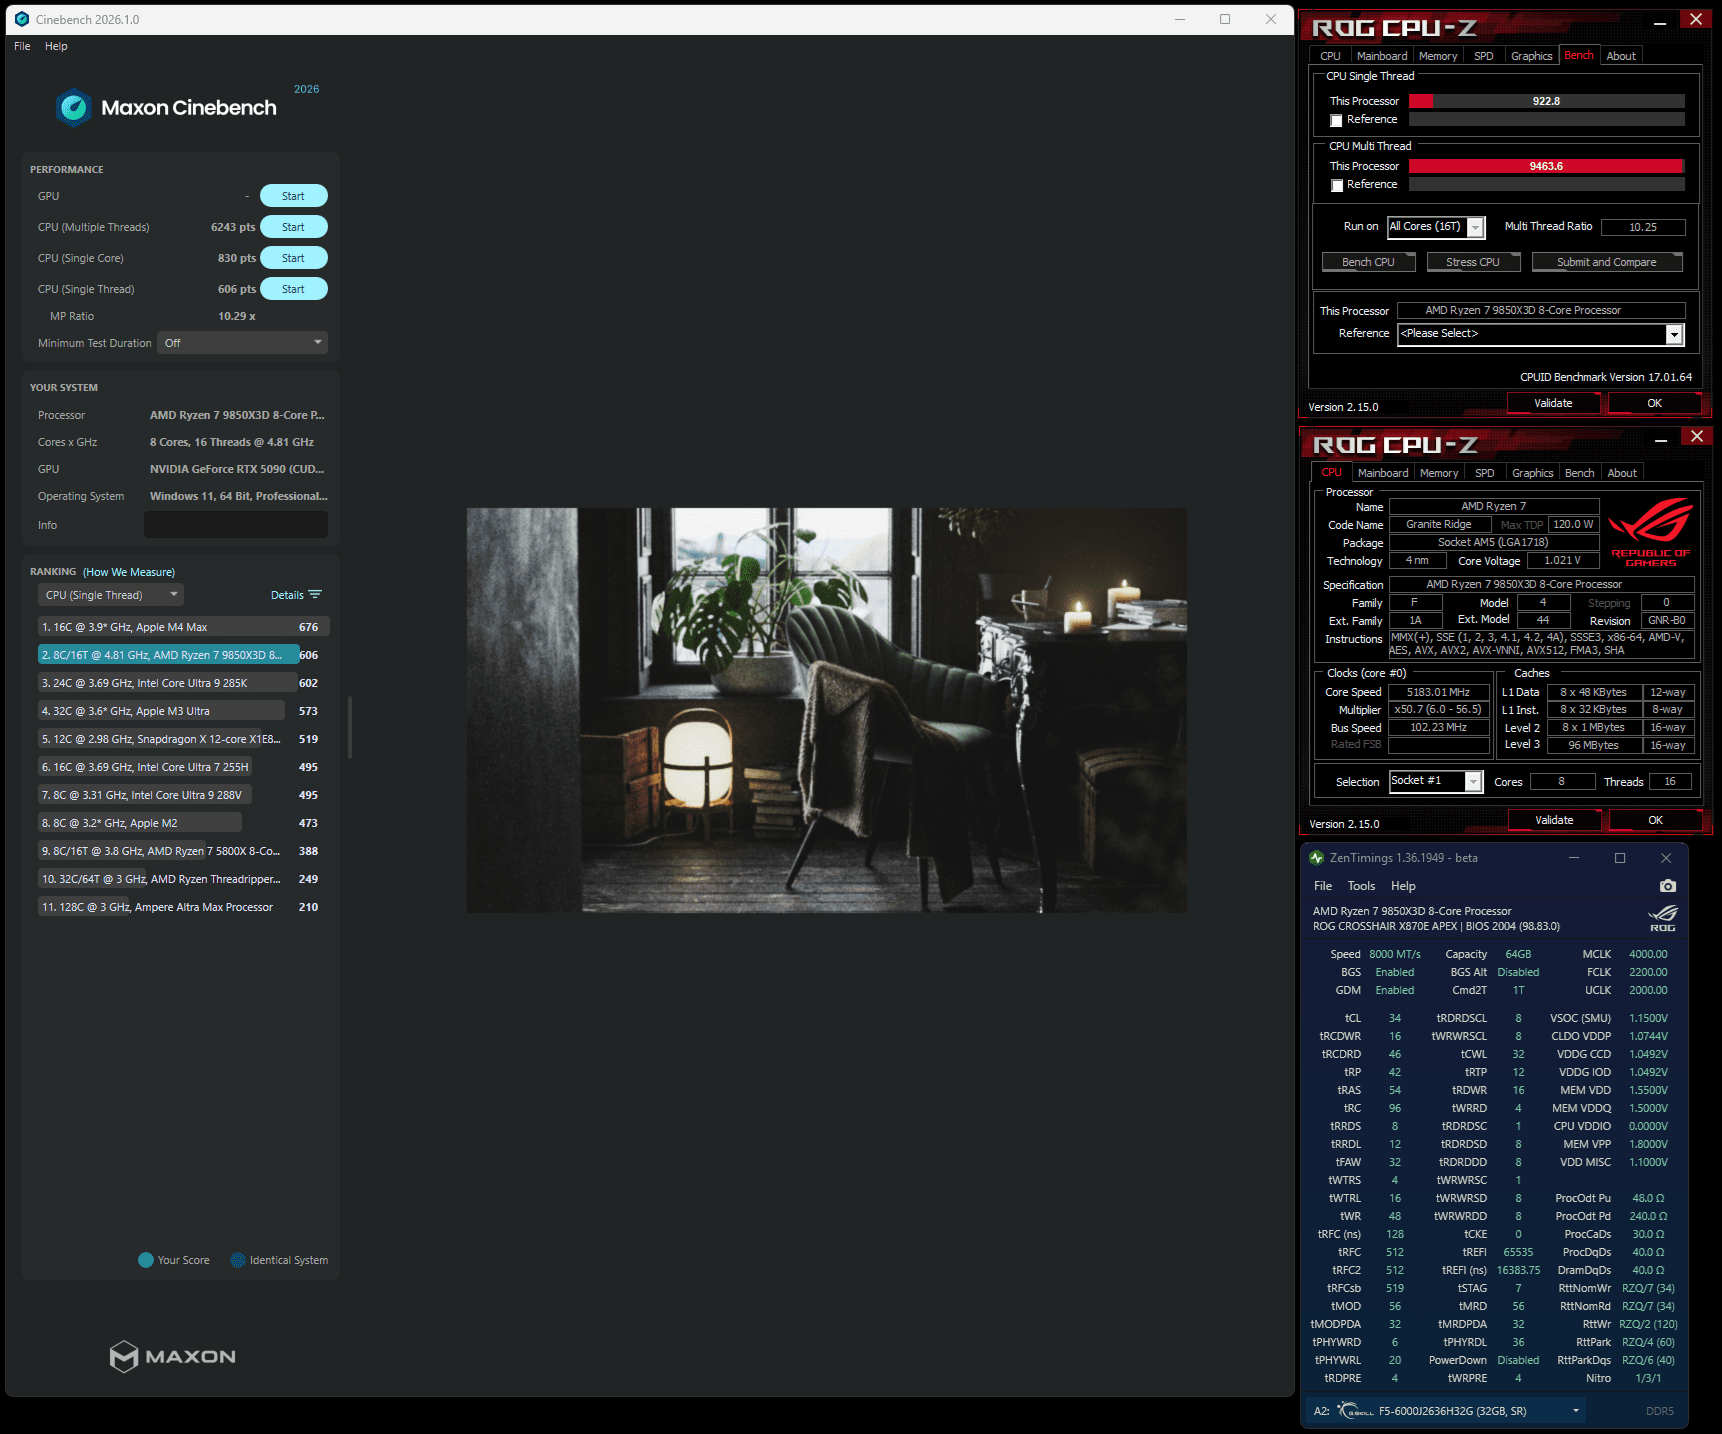
Task: Click the Republic of Gamers logo in CPU-Z
Action: (x=1650, y=532)
